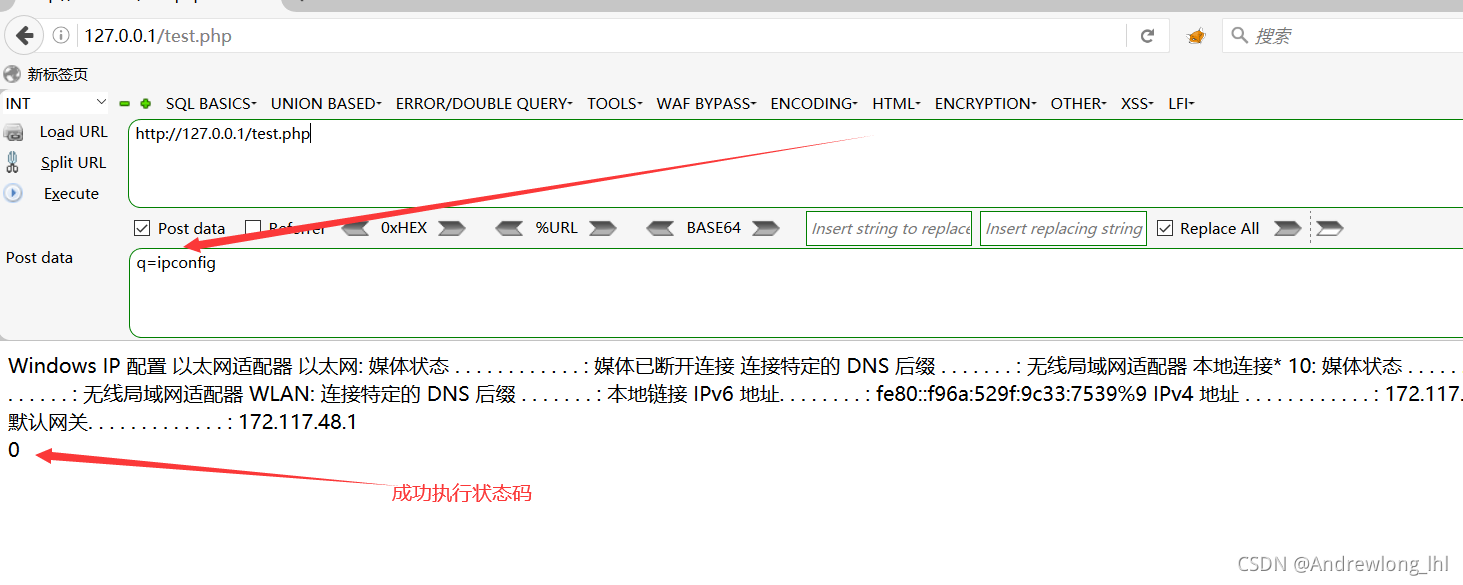Click the %URL label

point(556,228)
